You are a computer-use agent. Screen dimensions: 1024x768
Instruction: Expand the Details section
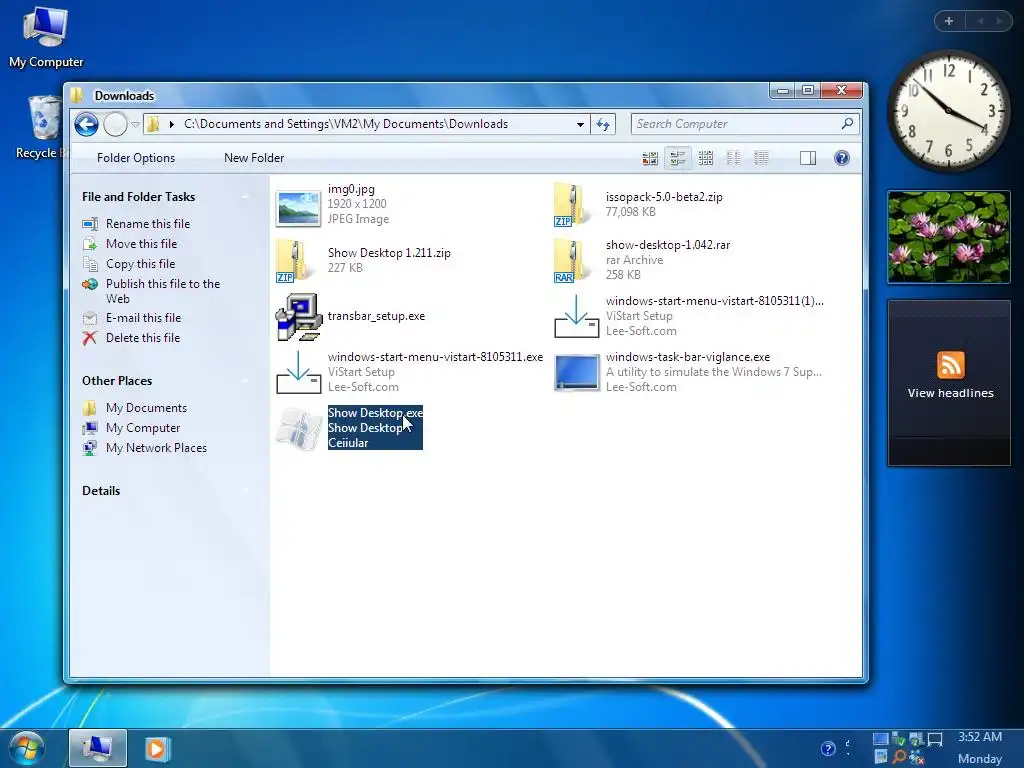(246, 491)
